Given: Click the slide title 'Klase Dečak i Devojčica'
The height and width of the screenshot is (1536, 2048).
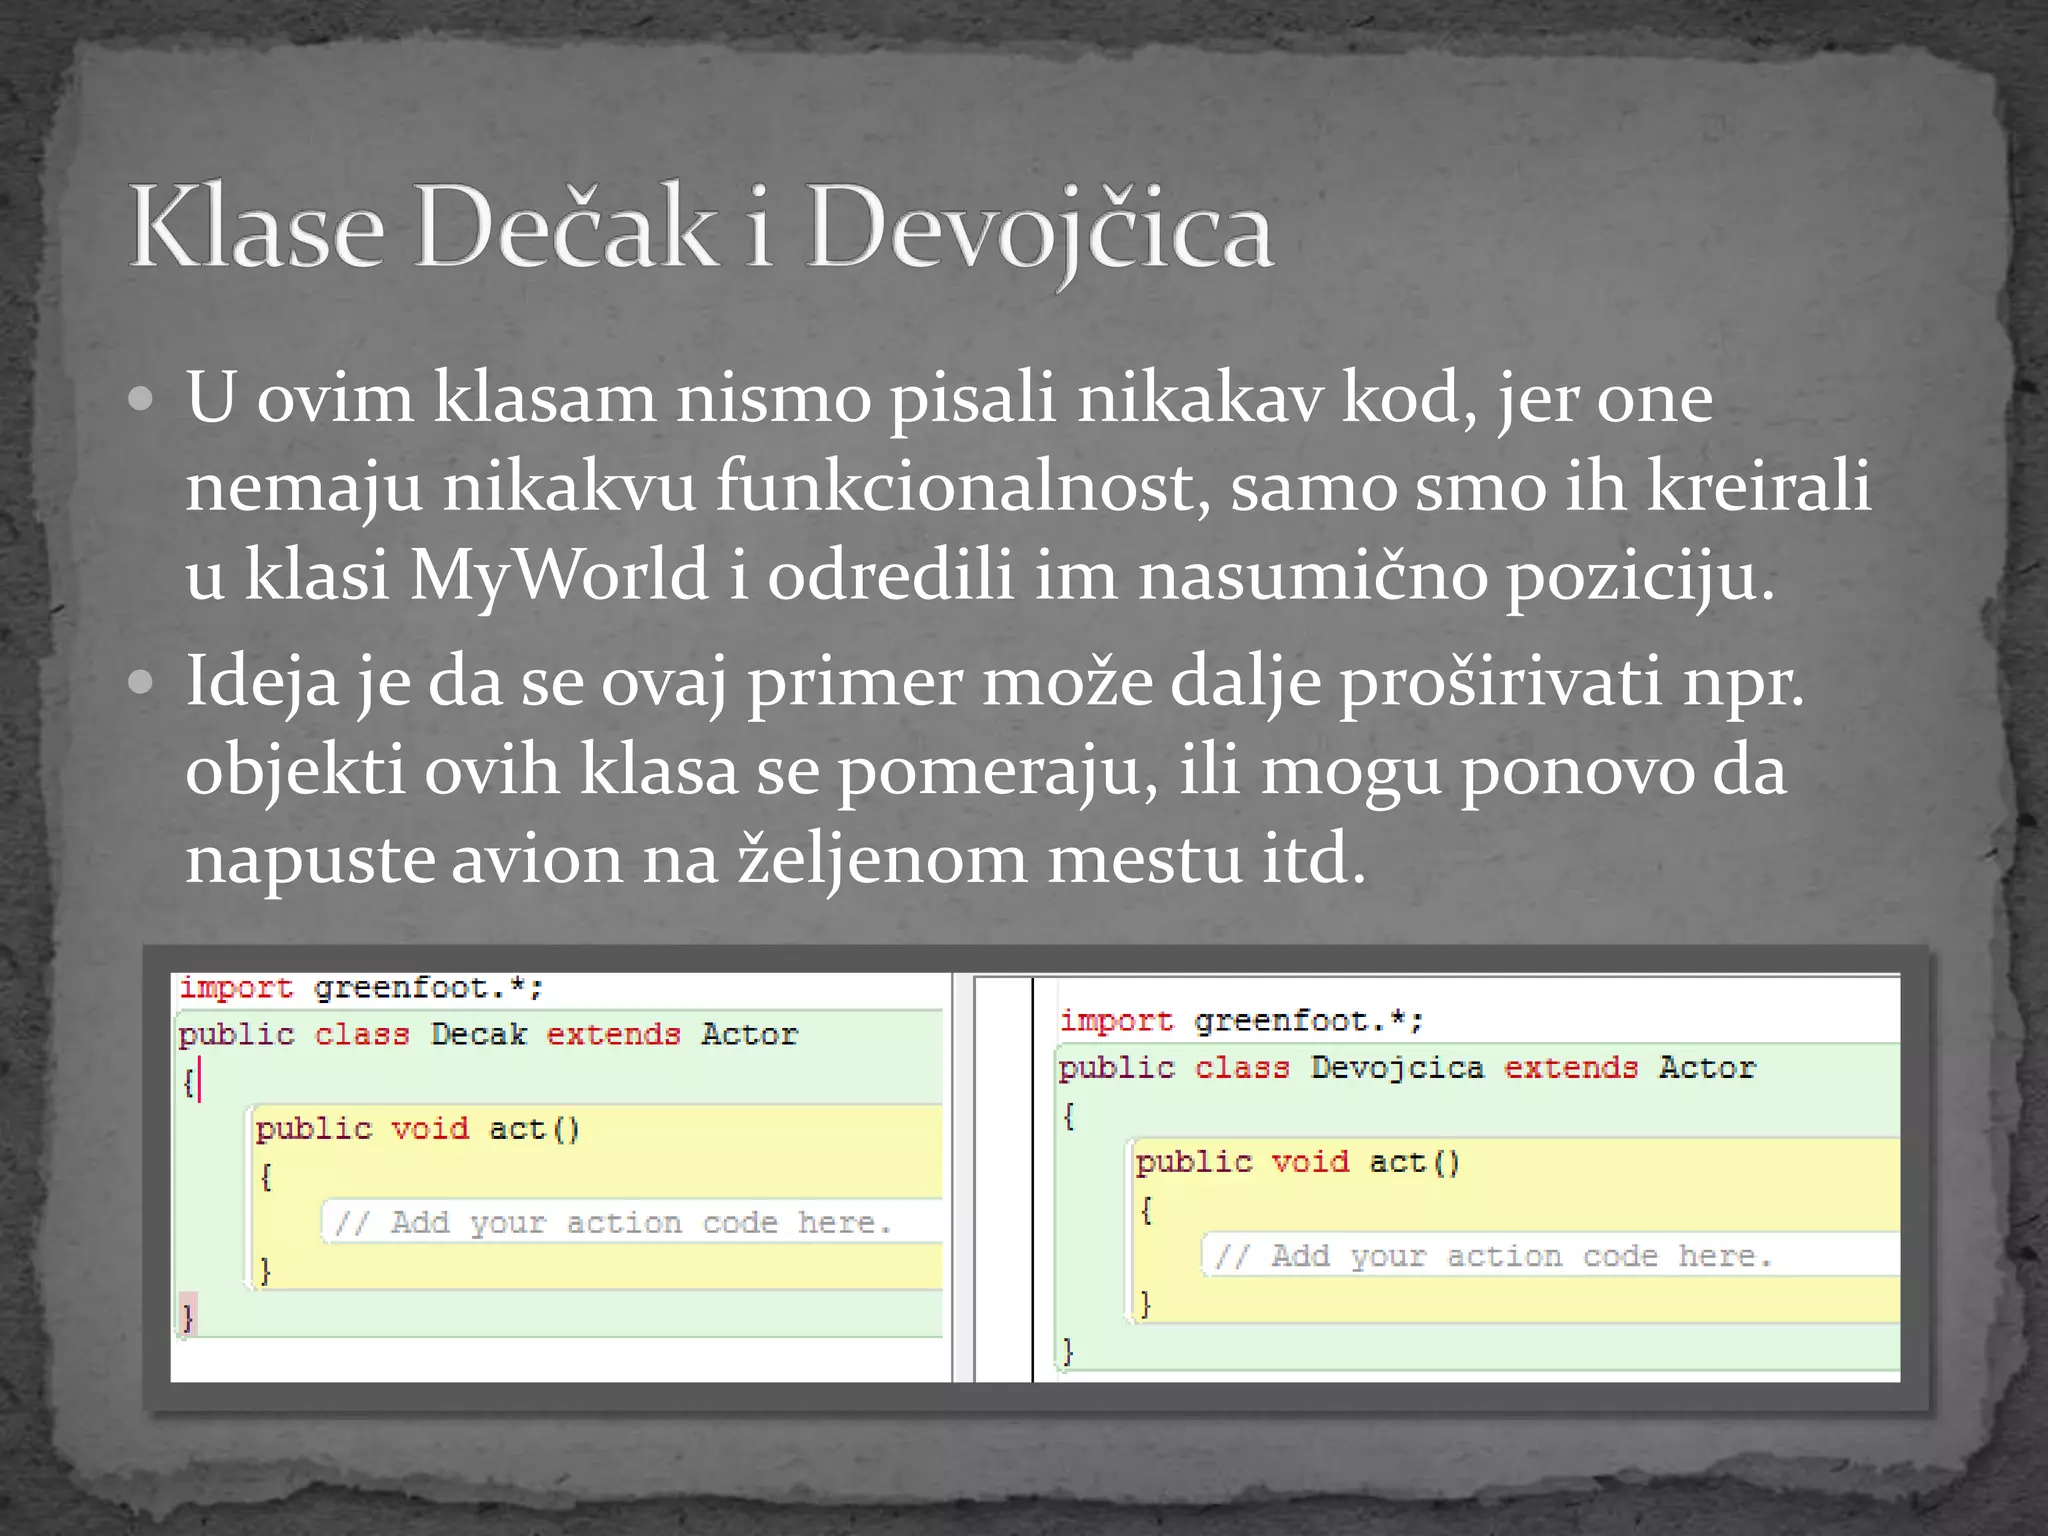Looking at the screenshot, I should [700, 228].
